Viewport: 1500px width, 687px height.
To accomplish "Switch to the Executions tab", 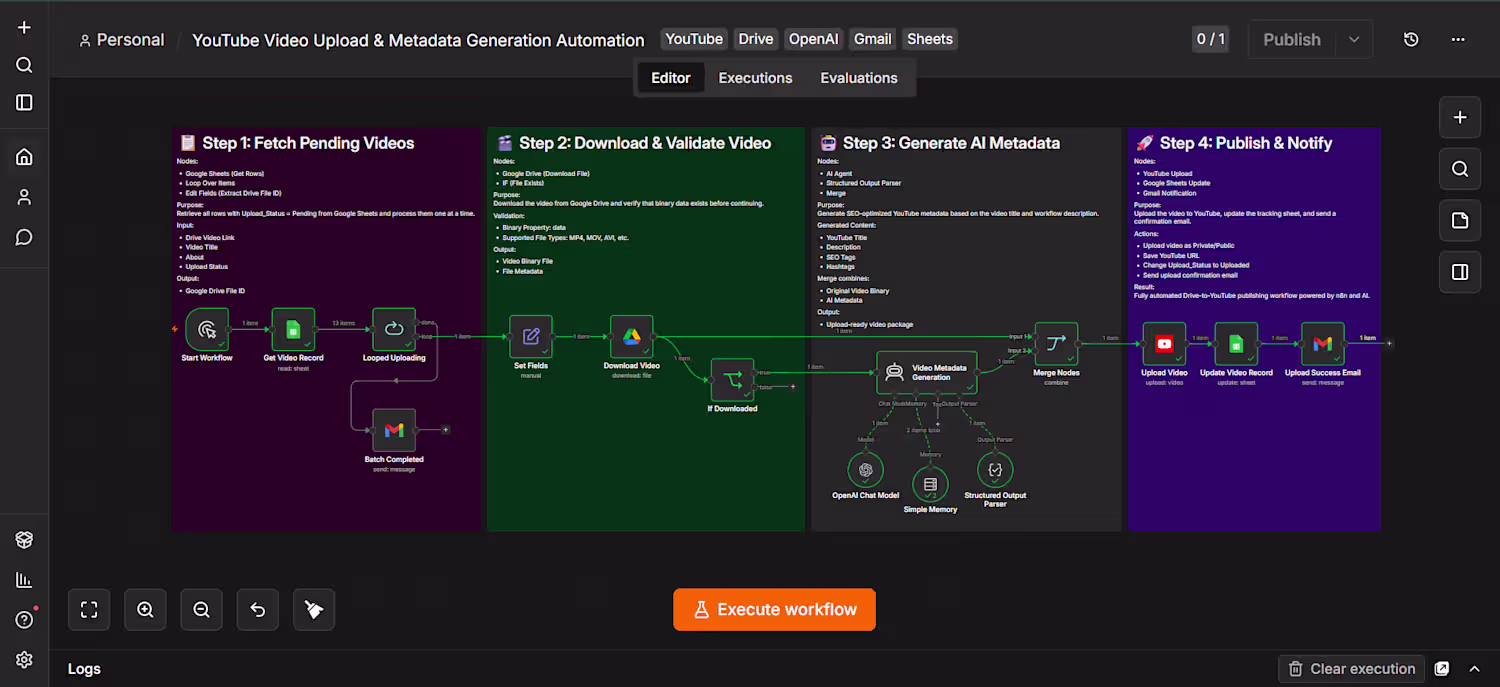I will pos(755,78).
